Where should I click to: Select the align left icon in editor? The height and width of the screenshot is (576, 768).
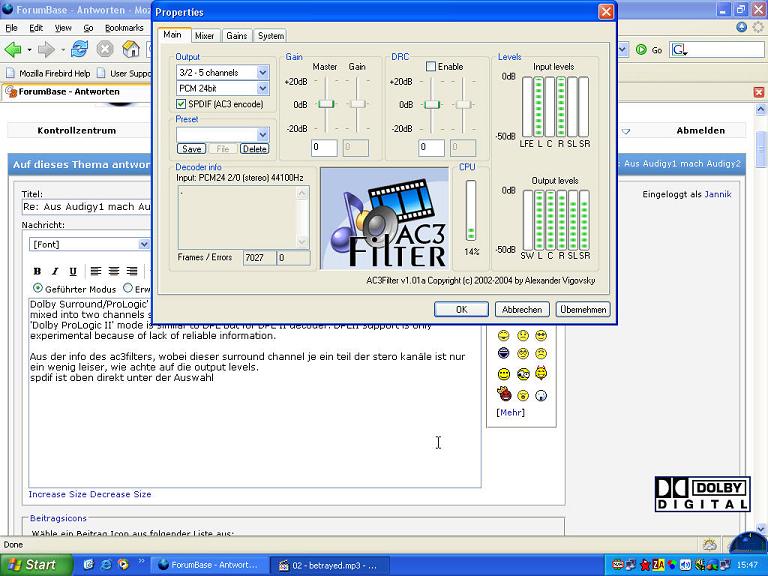click(x=96, y=271)
